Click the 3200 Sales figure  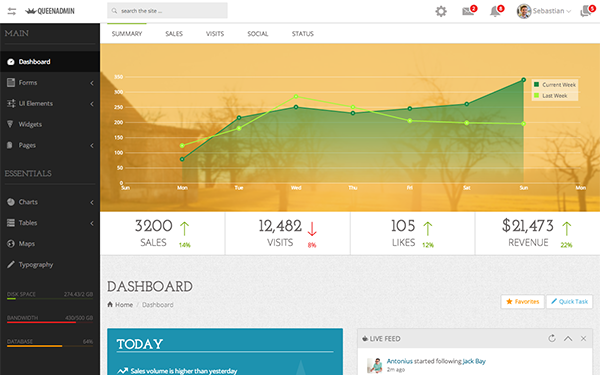pos(153,226)
